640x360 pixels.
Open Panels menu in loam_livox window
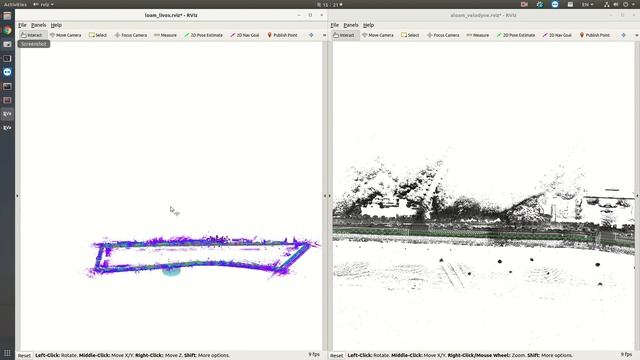coord(38,25)
